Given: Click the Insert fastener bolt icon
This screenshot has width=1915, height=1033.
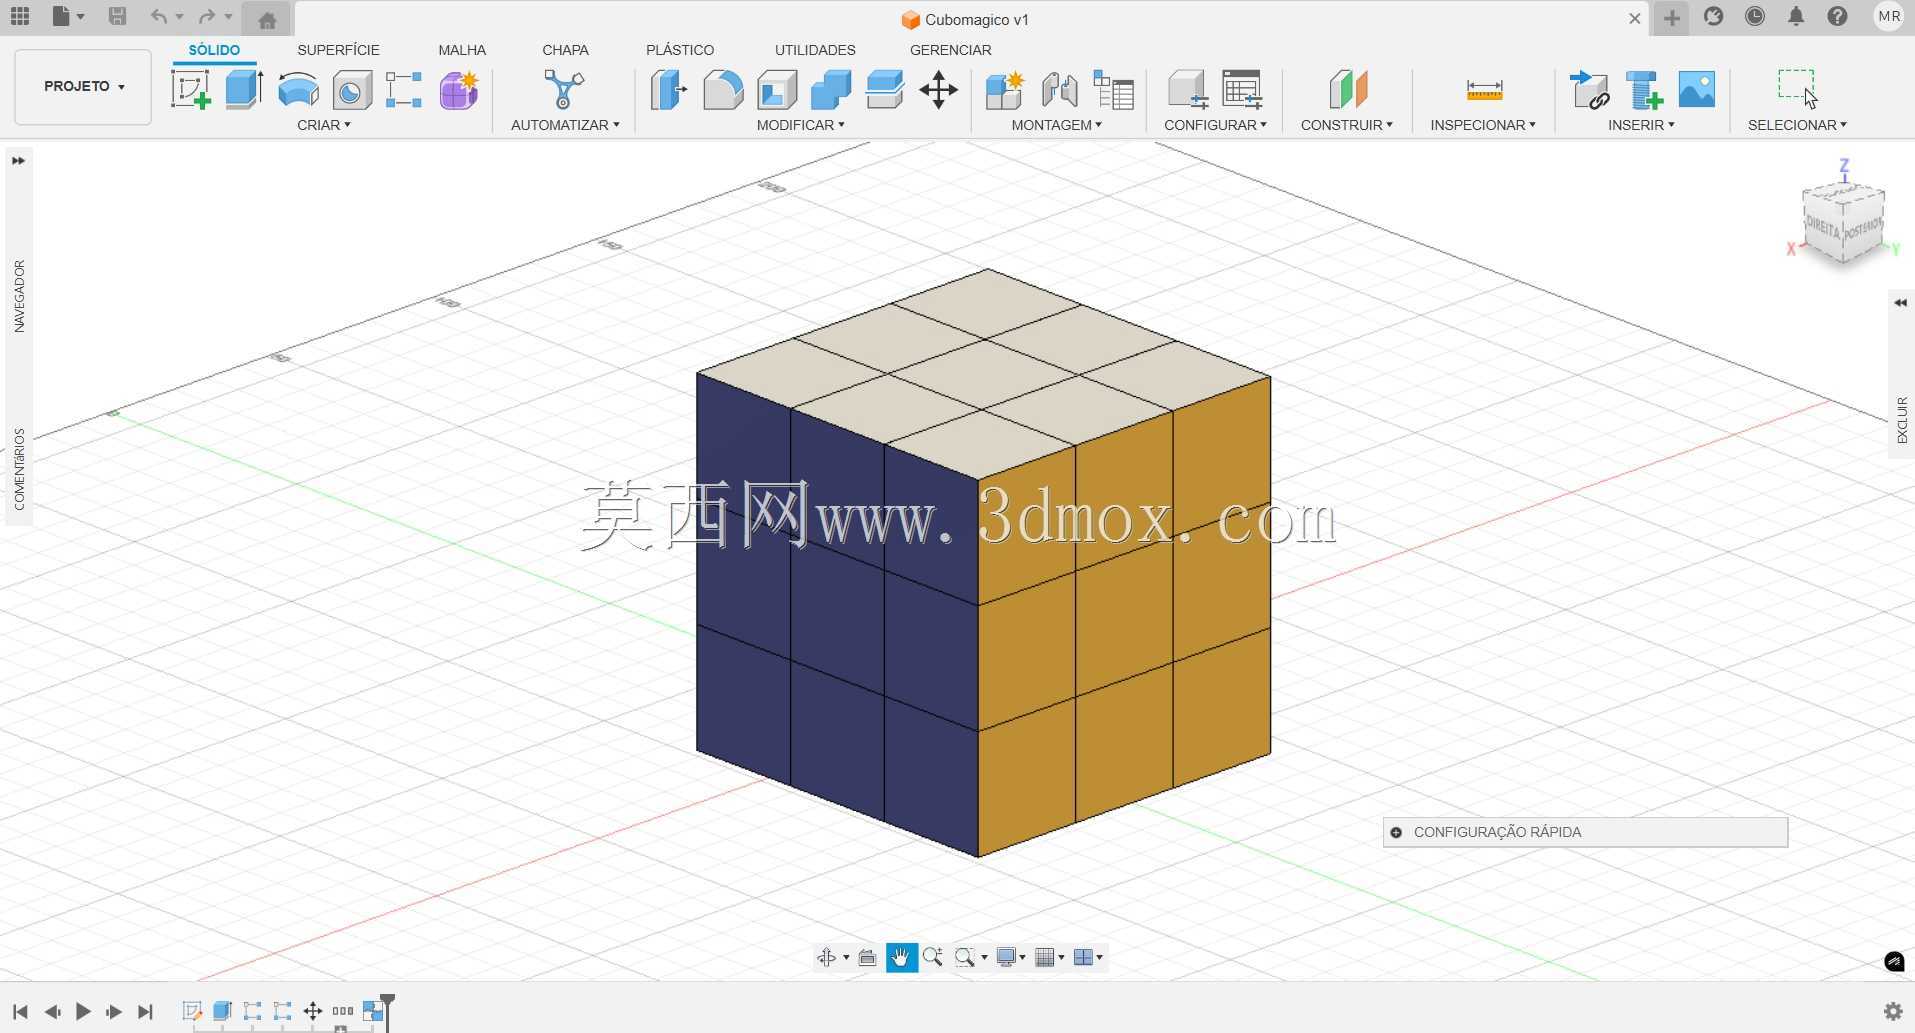Looking at the screenshot, I should 1643,90.
